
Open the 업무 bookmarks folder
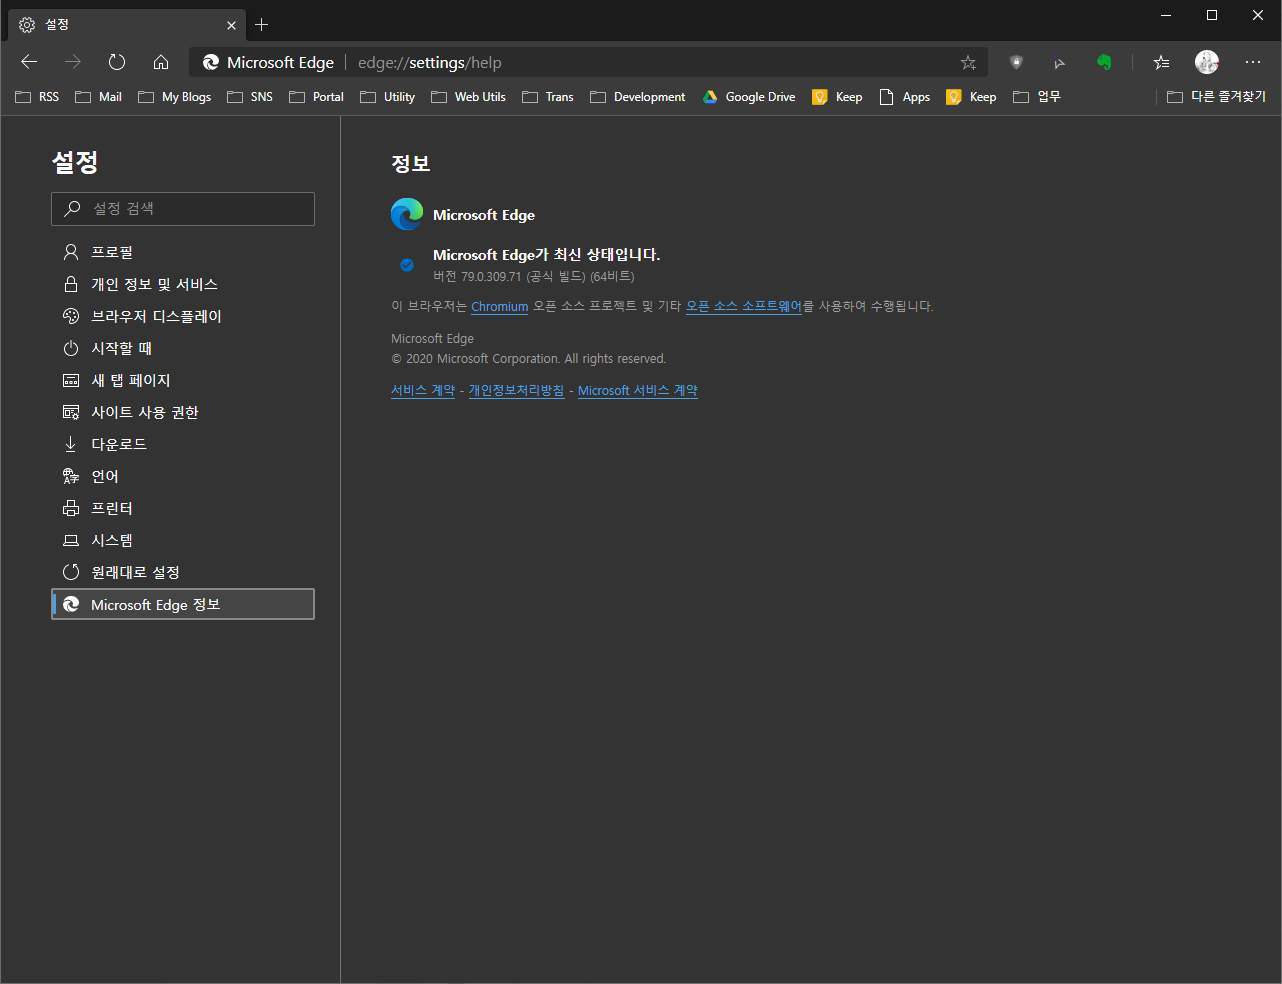1036,97
